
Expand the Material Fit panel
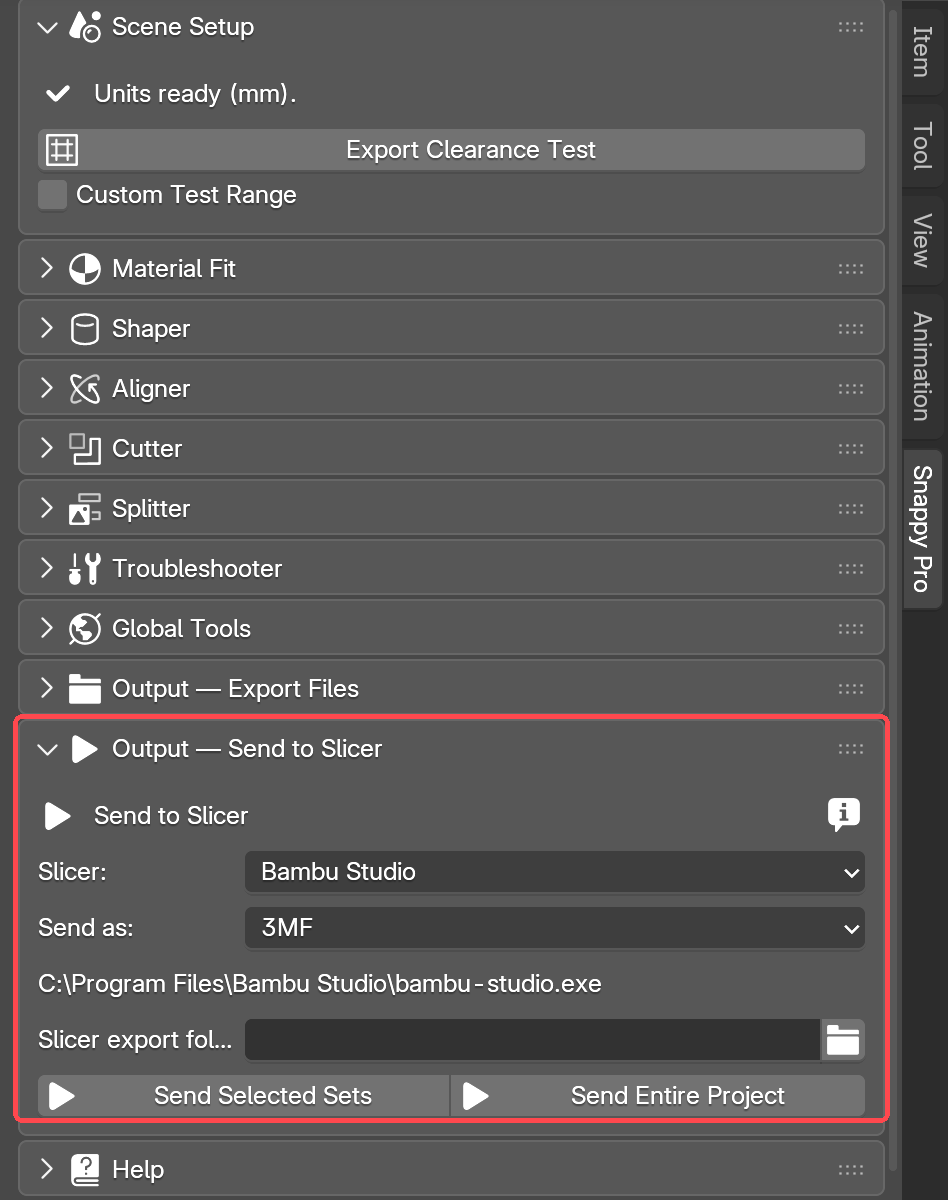(x=46, y=269)
